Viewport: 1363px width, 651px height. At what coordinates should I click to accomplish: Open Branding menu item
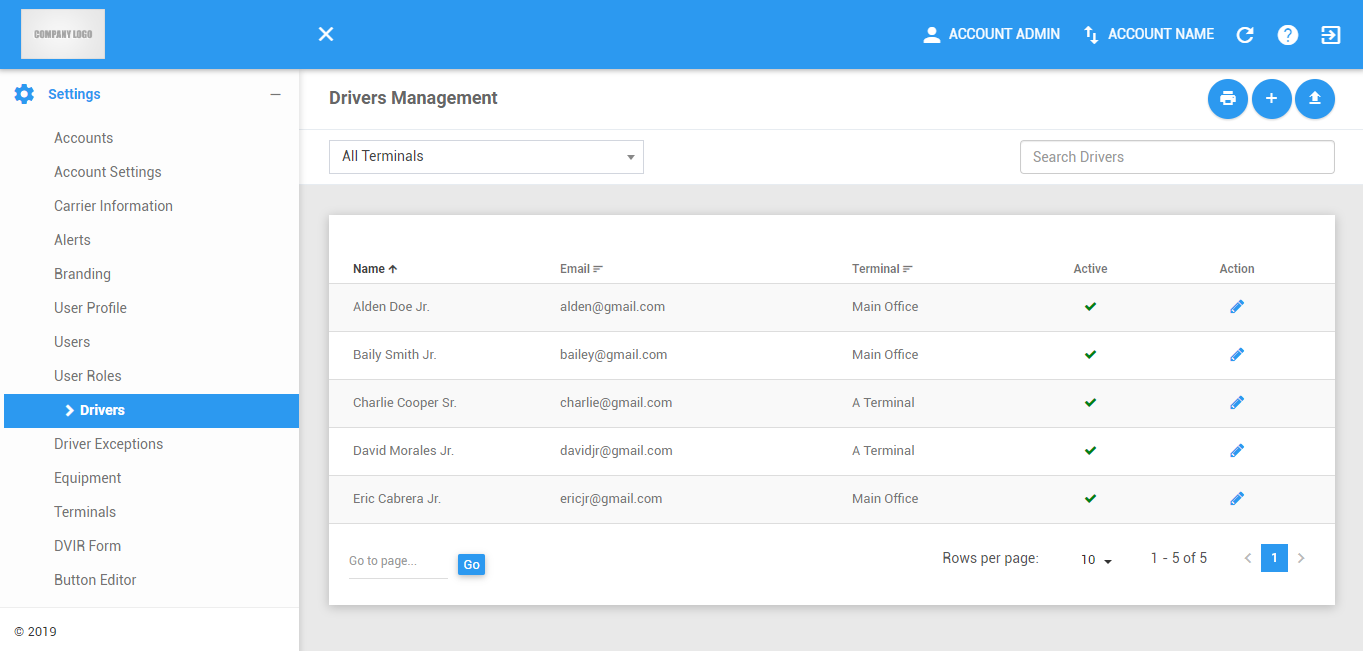[x=82, y=274]
